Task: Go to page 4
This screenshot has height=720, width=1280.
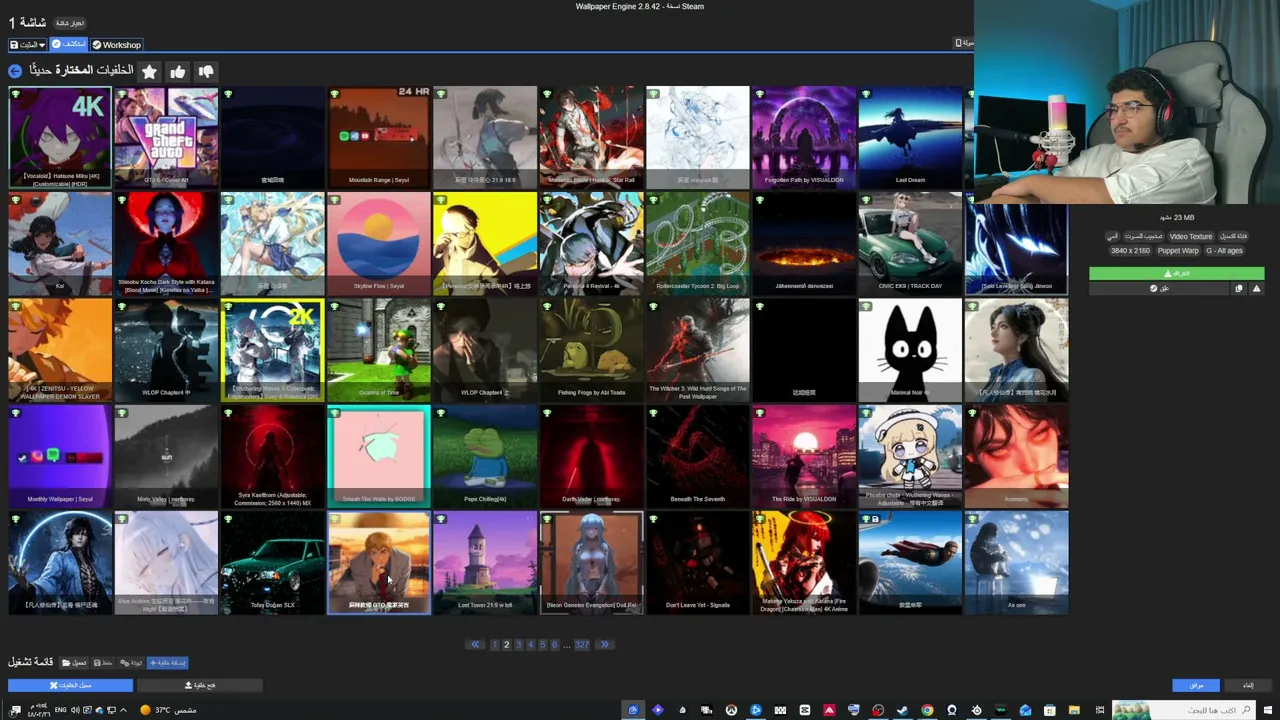Action: tap(530, 645)
